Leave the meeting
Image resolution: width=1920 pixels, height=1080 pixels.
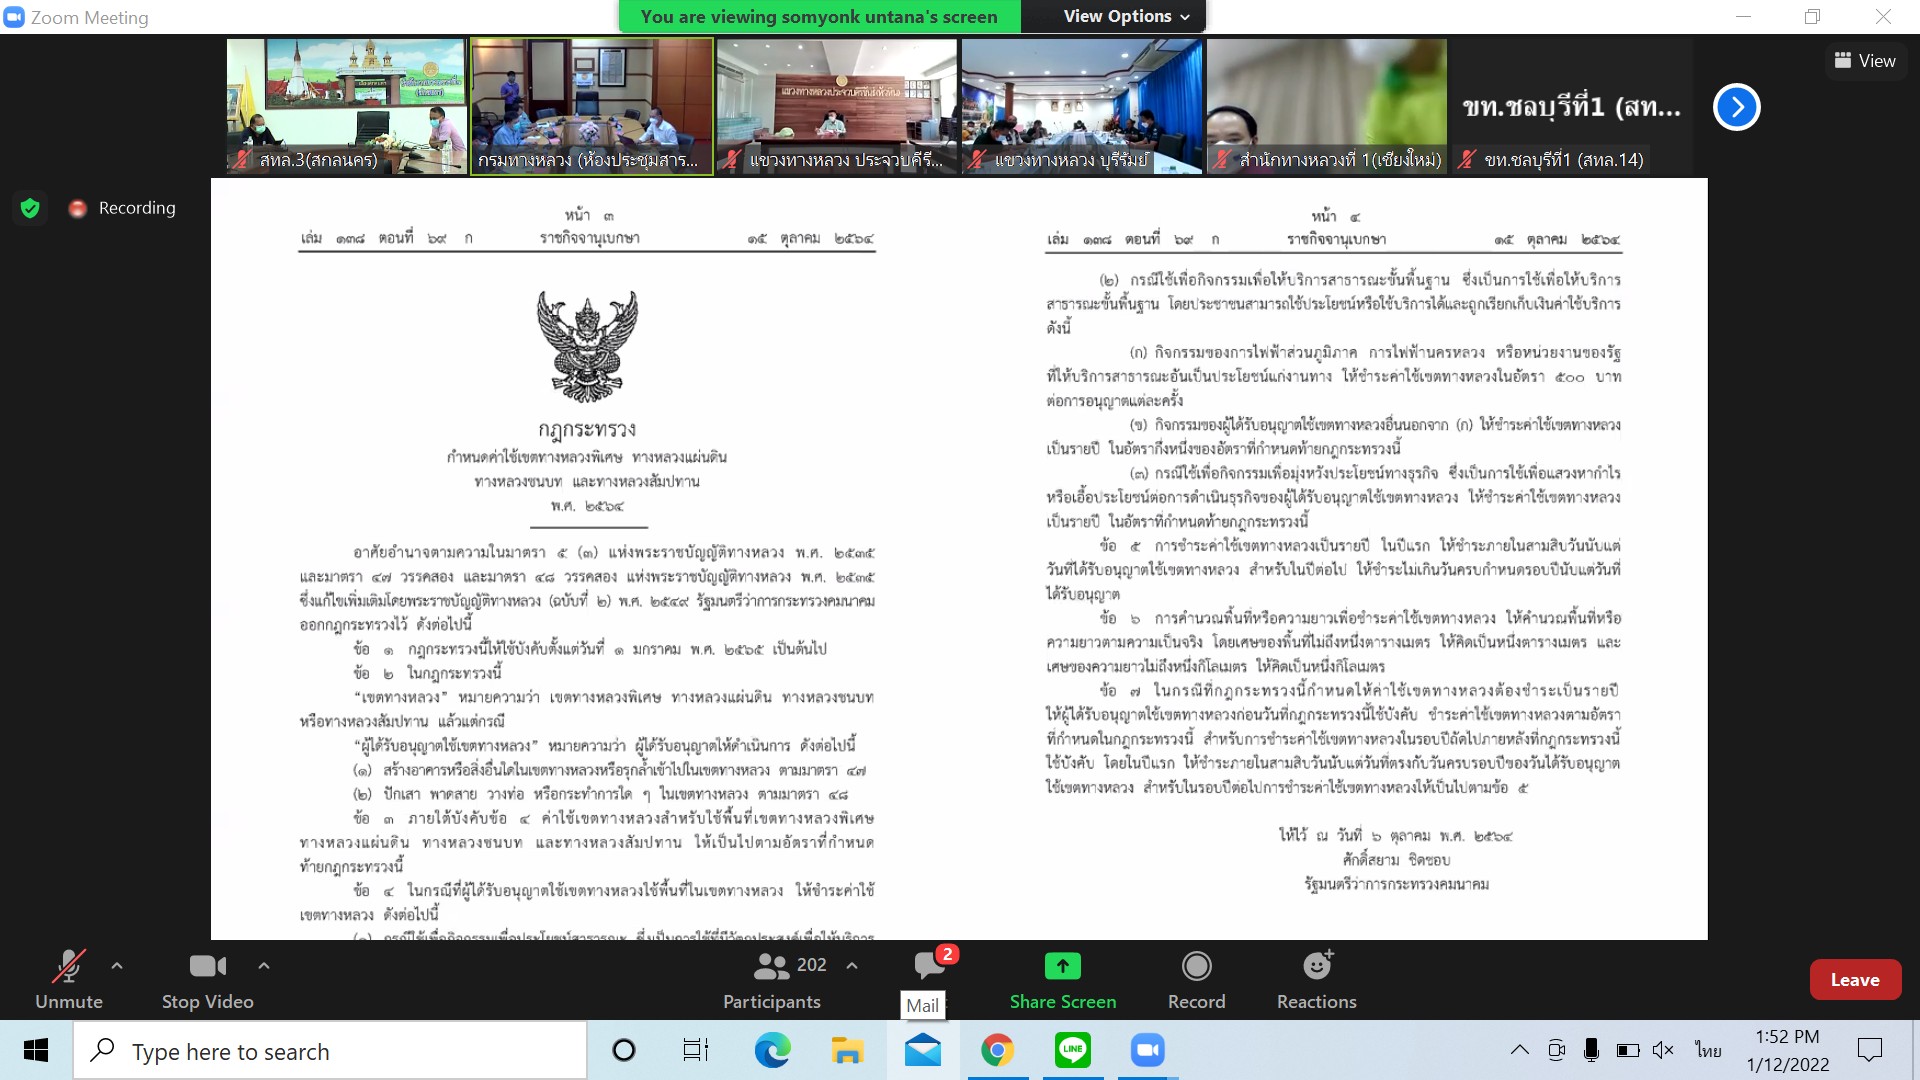(1854, 980)
